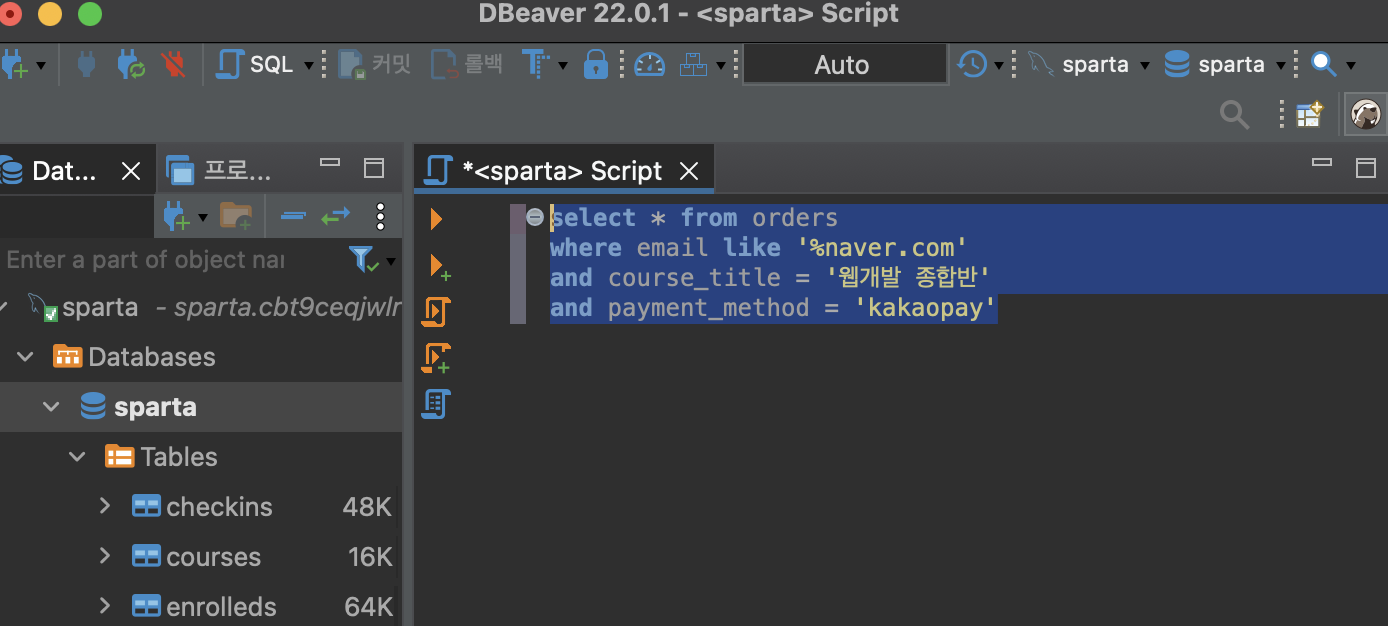Image resolution: width=1388 pixels, height=626 pixels.
Task: Click the Explain execution plan icon
Action: pyautogui.click(x=436, y=404)
